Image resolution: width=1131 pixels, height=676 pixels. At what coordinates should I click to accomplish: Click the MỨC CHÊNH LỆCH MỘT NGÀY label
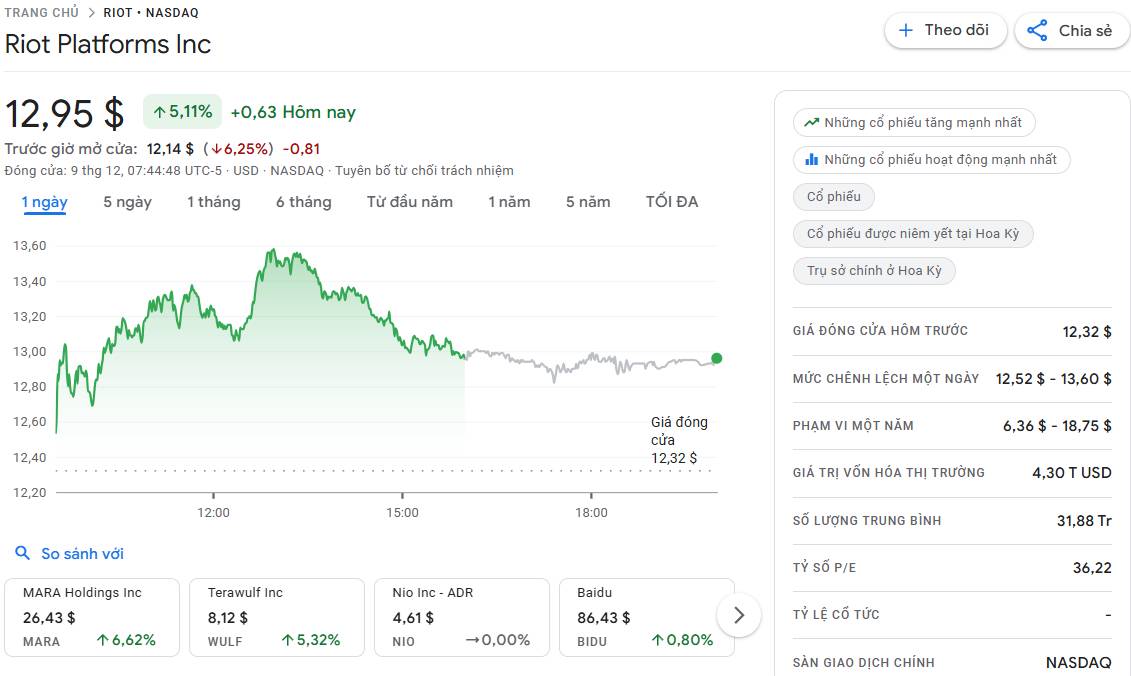pyautogui.click(x=886, y=378)
